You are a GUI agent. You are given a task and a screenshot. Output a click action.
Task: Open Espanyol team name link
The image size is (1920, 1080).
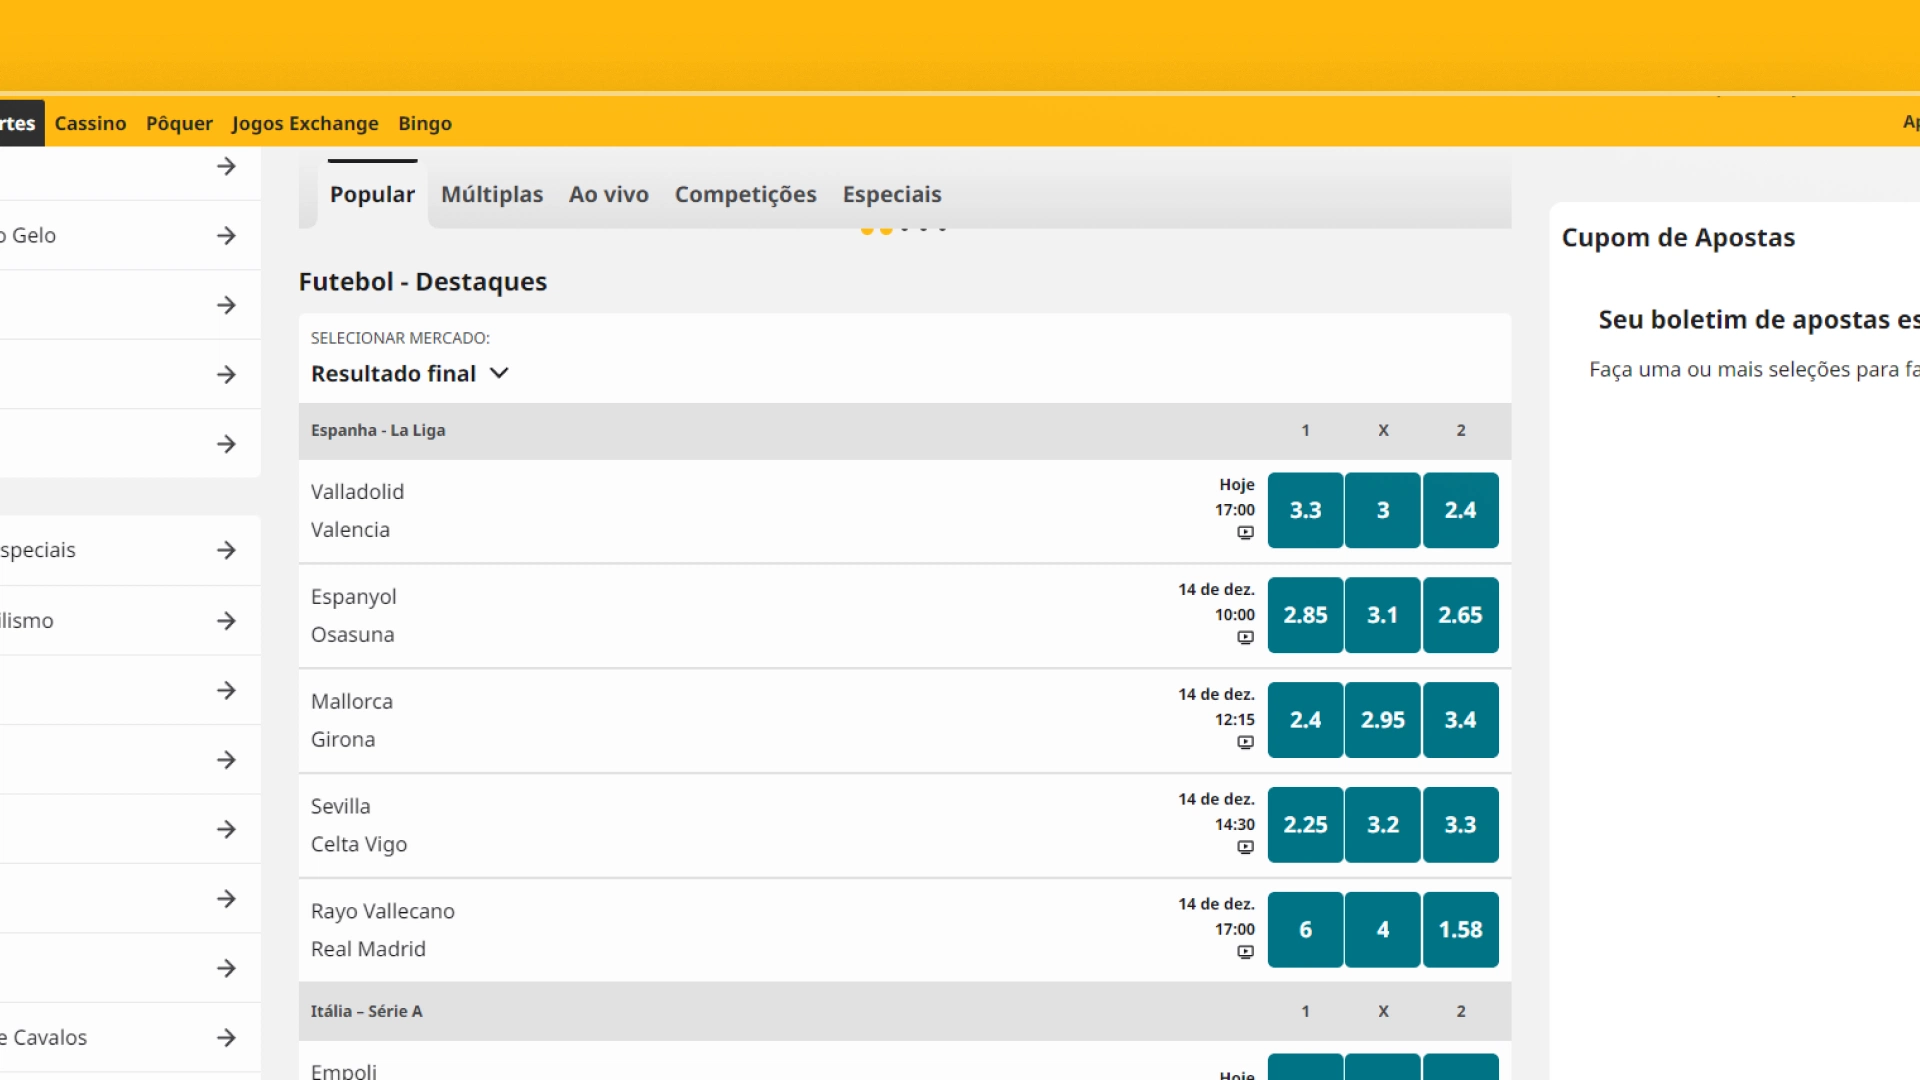(353, 597)
